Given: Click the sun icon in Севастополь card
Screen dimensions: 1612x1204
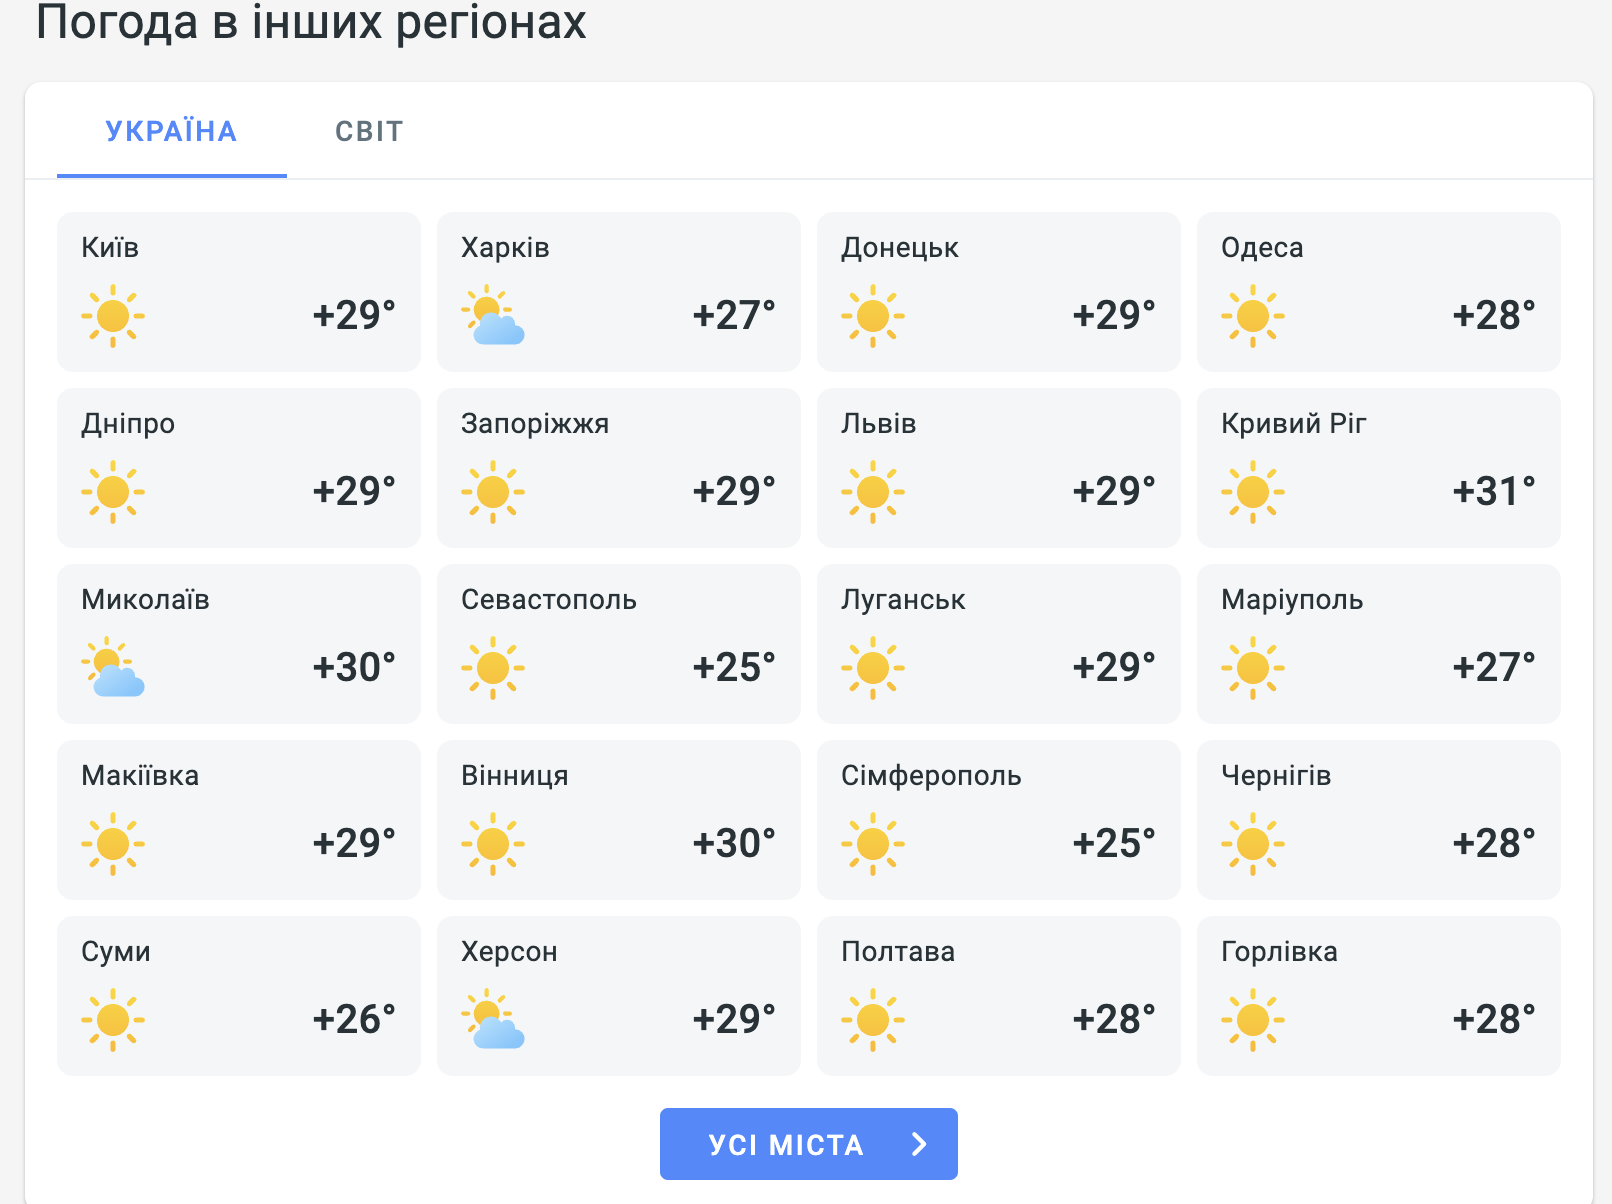Looking at the screenshot, I should tap(493, 668).
